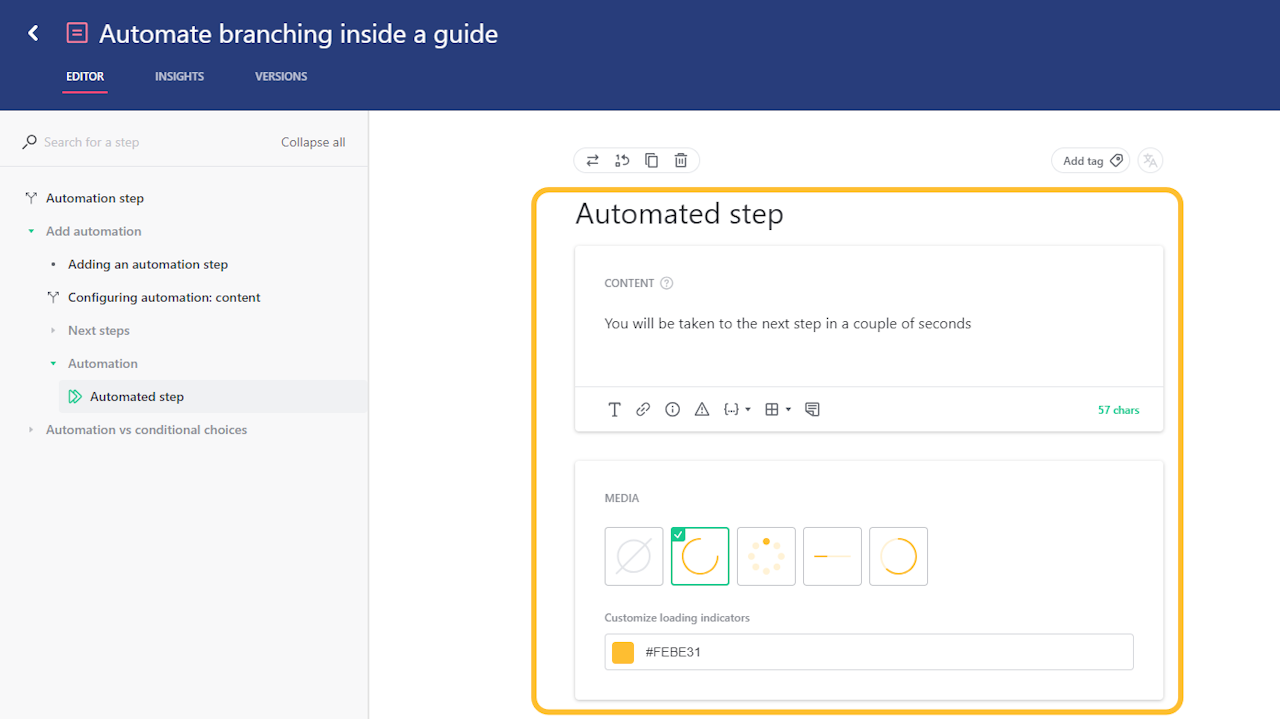Click the yellow #FEBE31 color swatch

(x=623, y=652)
